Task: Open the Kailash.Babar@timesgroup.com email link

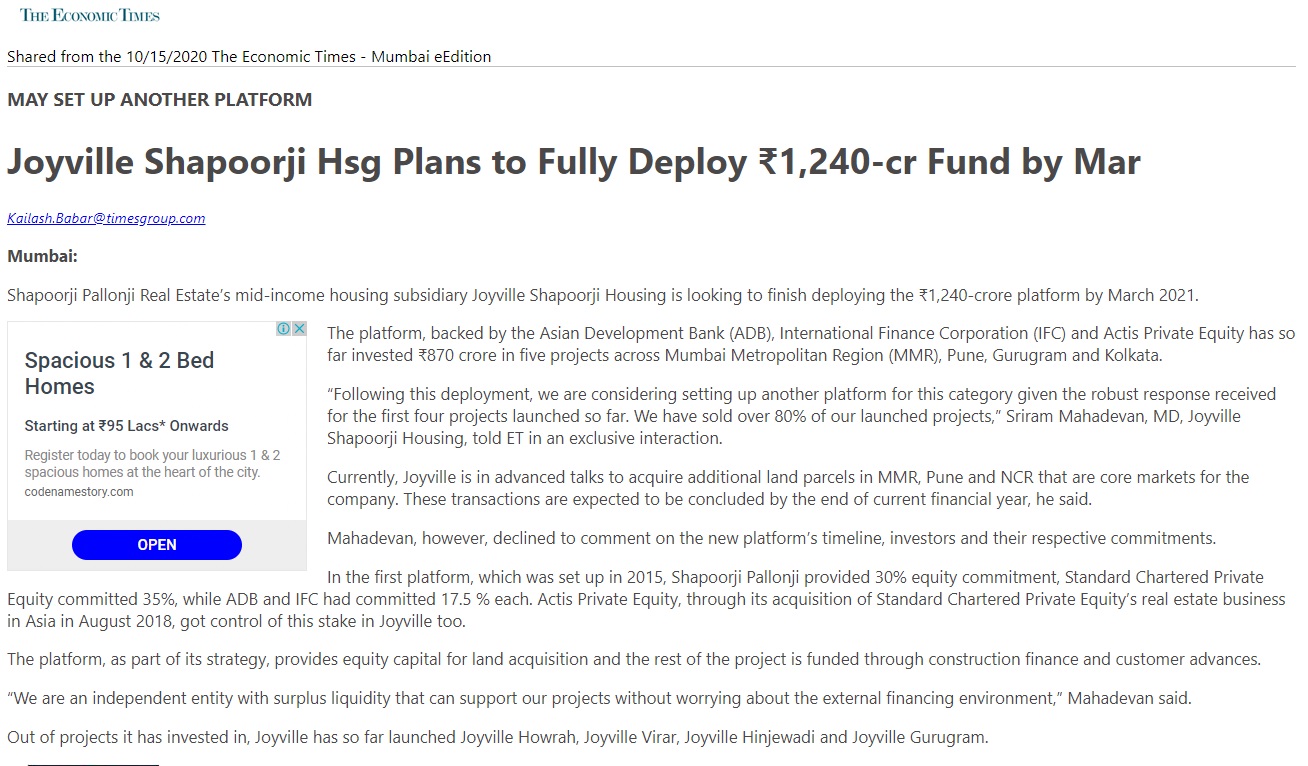Action: pyautogui.click(x=106, y=218)
